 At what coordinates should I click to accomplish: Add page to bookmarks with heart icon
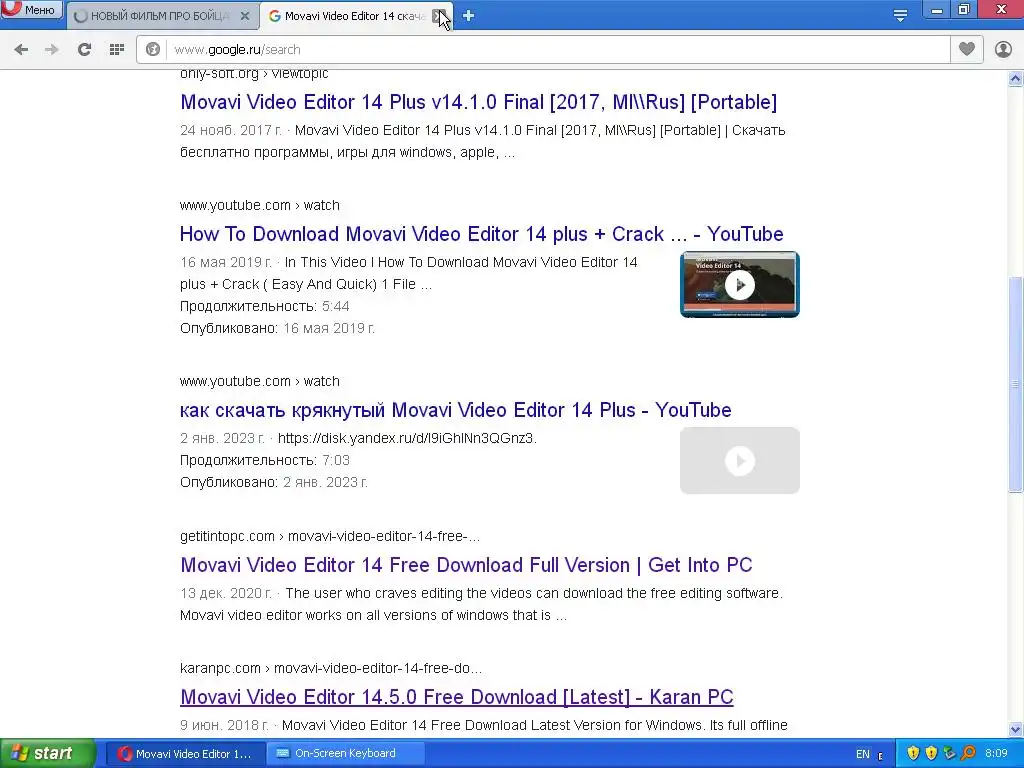click(x=967, y=49)
